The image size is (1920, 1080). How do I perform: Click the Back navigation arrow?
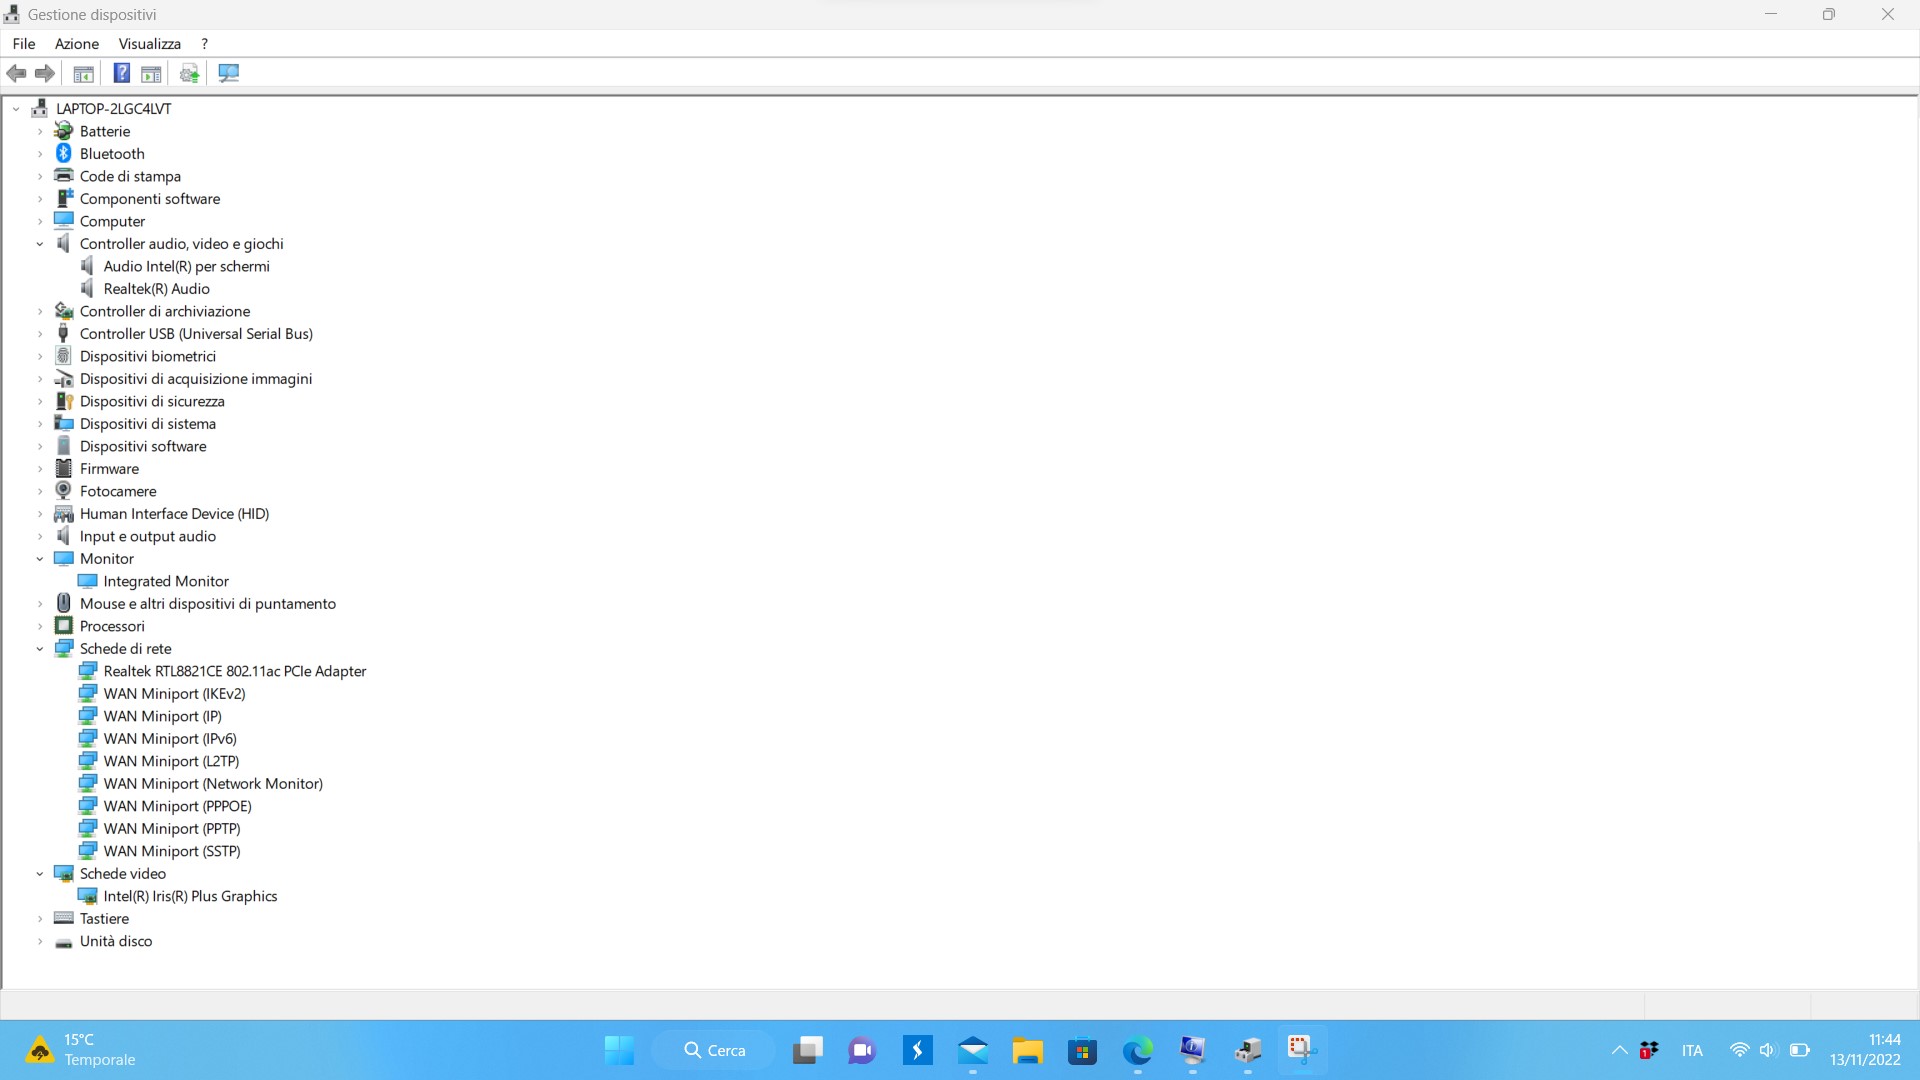[x=16, y=73]
